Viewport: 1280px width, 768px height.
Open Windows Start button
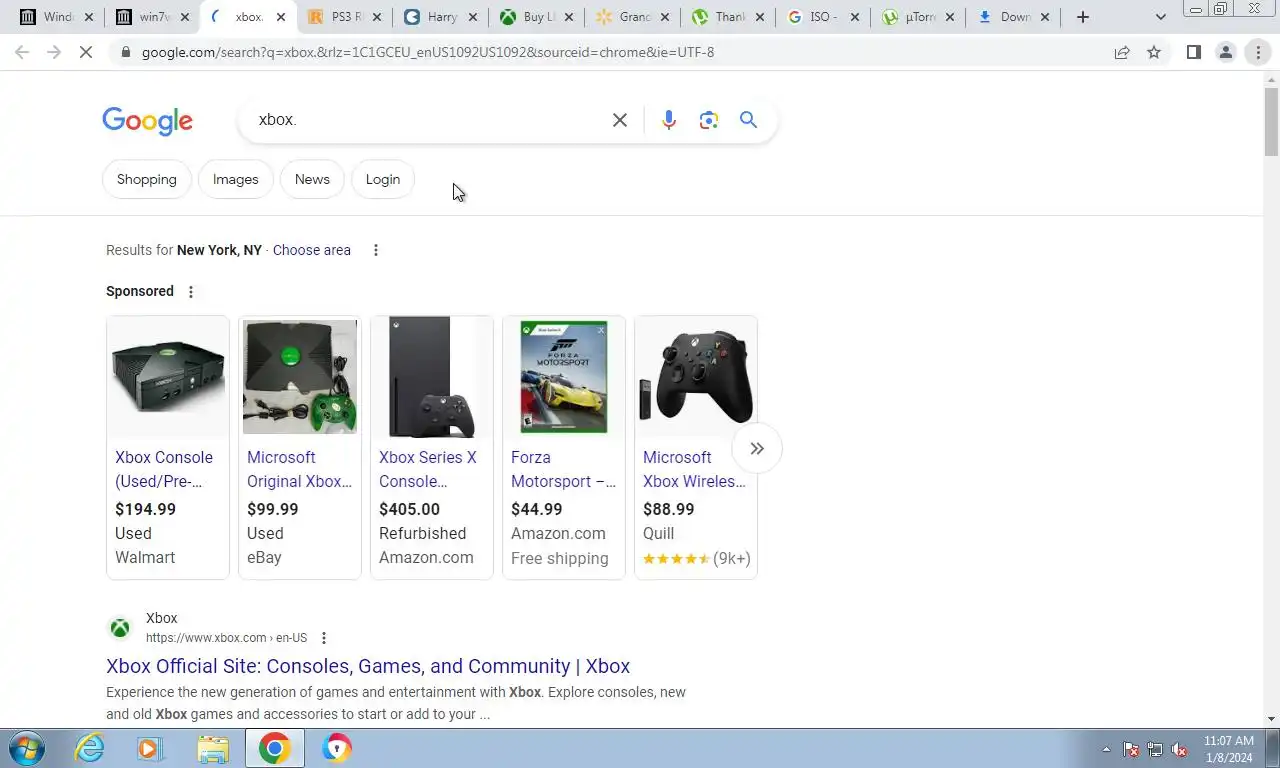pyautogui.click(x=27, y=748)
